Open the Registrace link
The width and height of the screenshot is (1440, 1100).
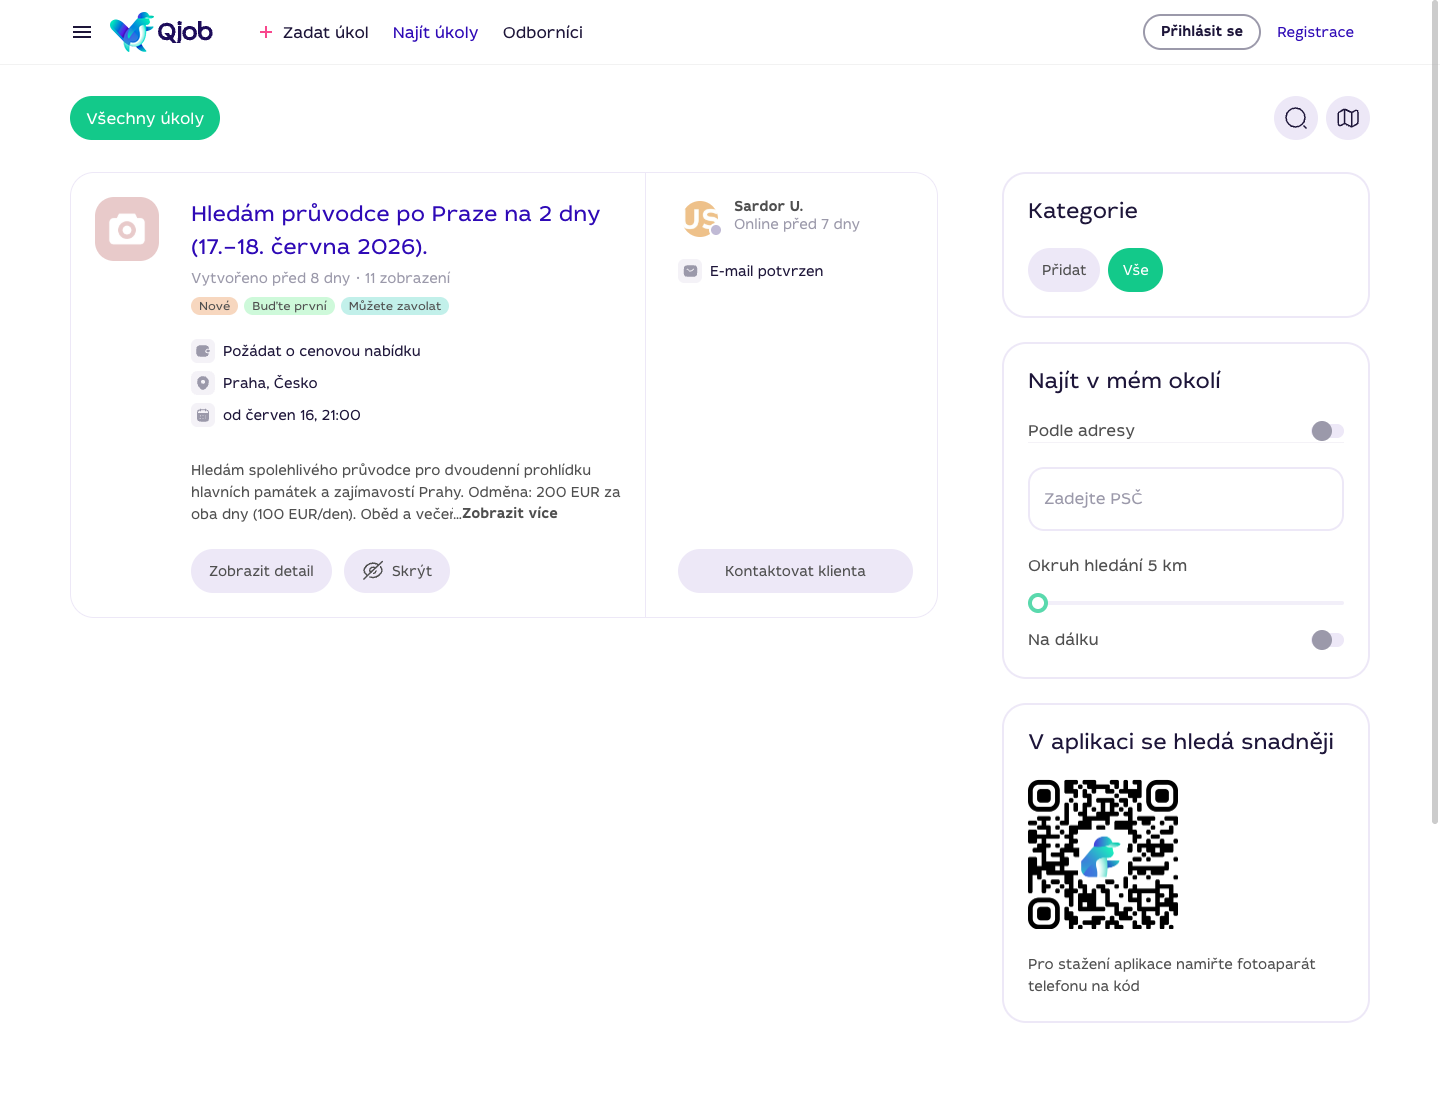click(x=1315, y=32)
